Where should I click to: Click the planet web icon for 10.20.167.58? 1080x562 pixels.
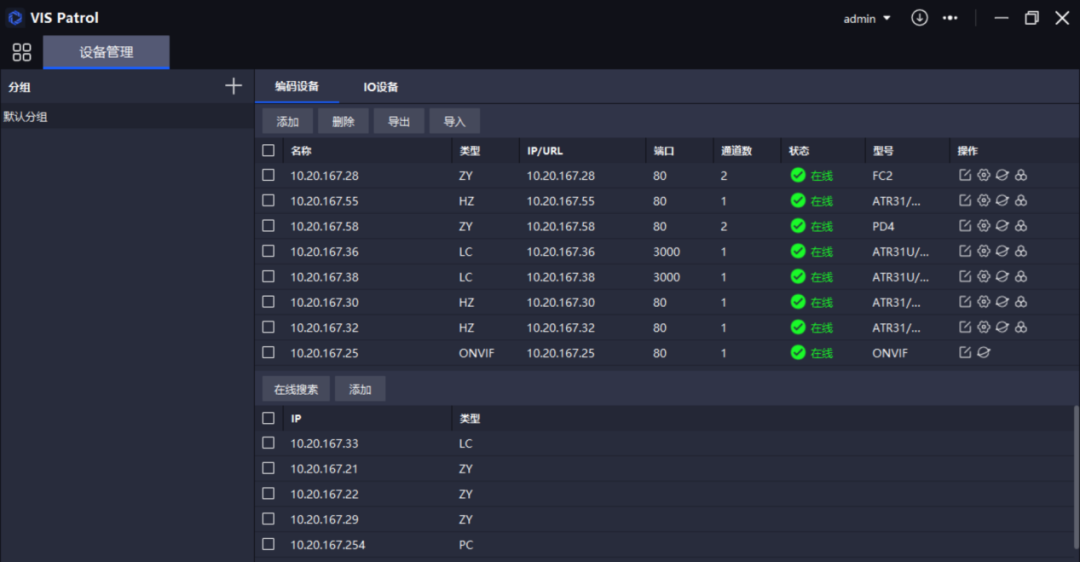pyautogui.click(x=1002, y=226)
